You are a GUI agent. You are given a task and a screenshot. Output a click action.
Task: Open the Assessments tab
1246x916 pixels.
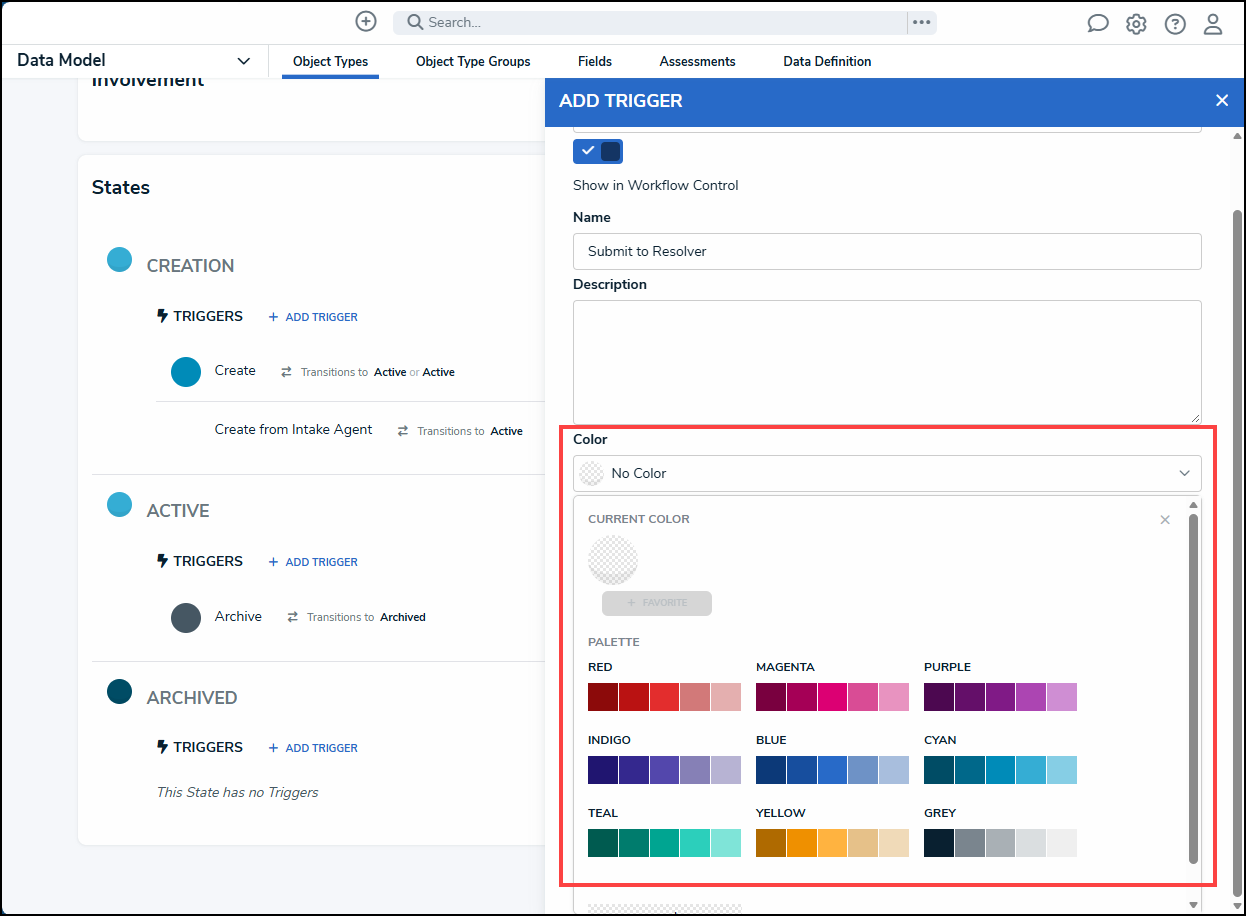click(x=697, y=61)
